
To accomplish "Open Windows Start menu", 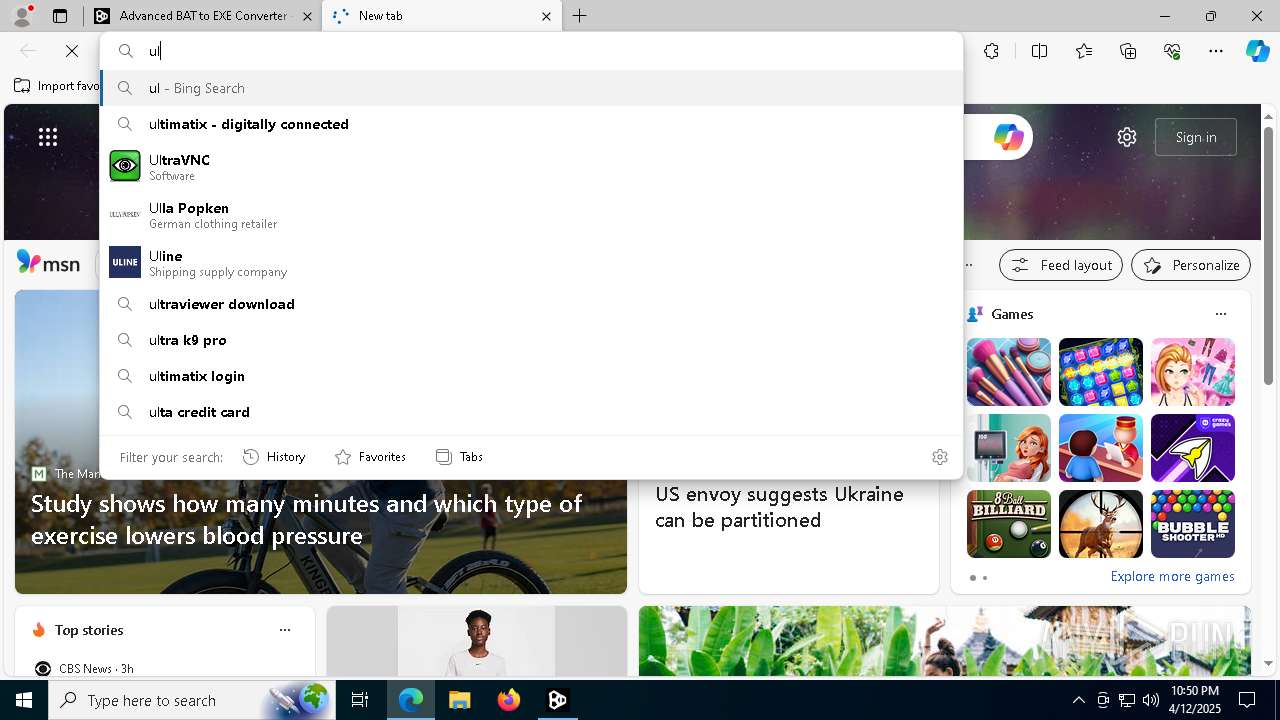I will (x=24, y=700).
